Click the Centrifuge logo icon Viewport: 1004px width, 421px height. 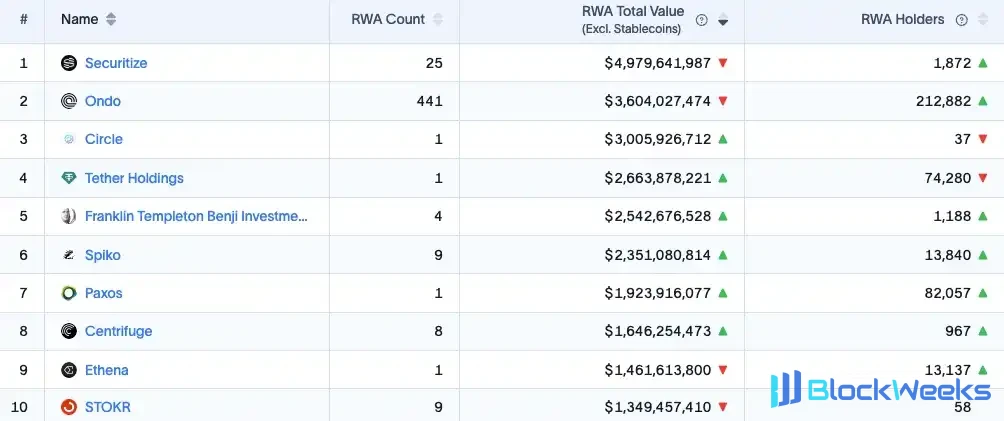(69, 331)
